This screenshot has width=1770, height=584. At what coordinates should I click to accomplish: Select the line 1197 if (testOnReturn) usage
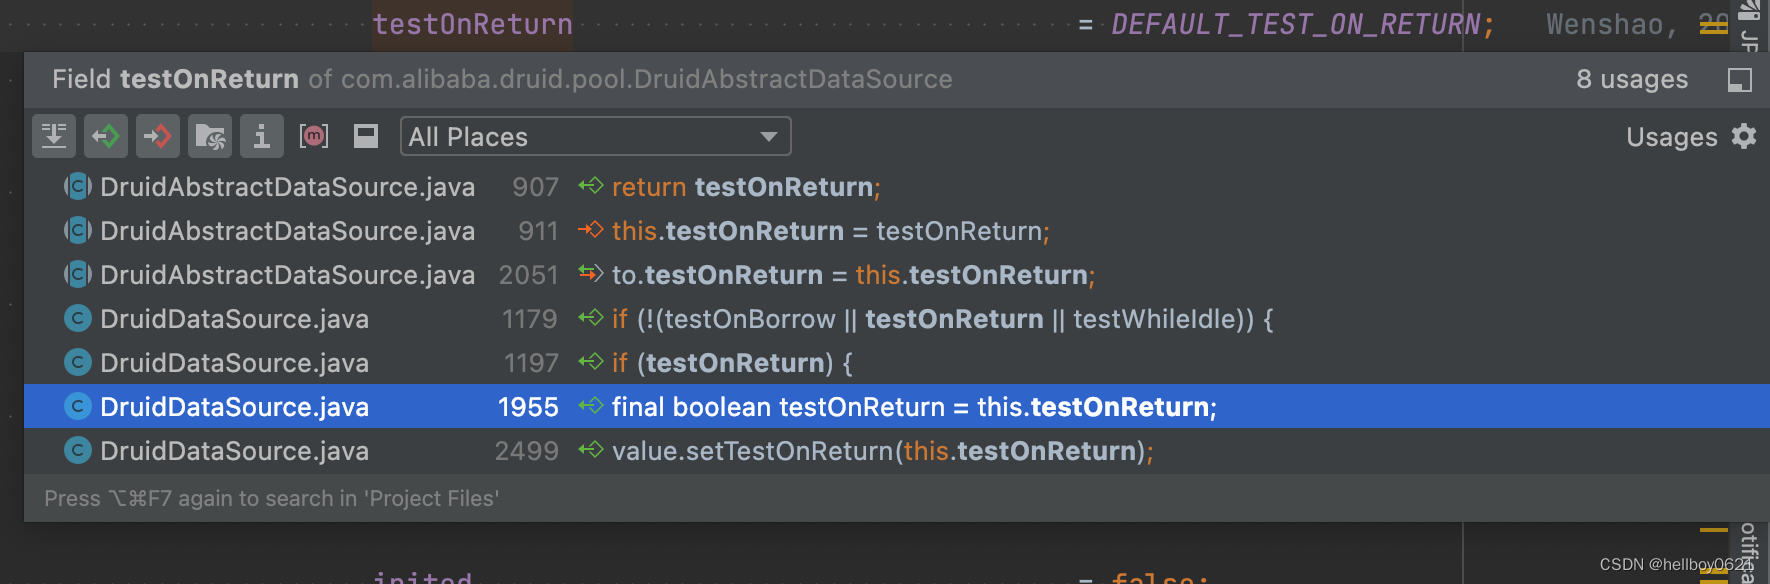(x=897, y=363)
